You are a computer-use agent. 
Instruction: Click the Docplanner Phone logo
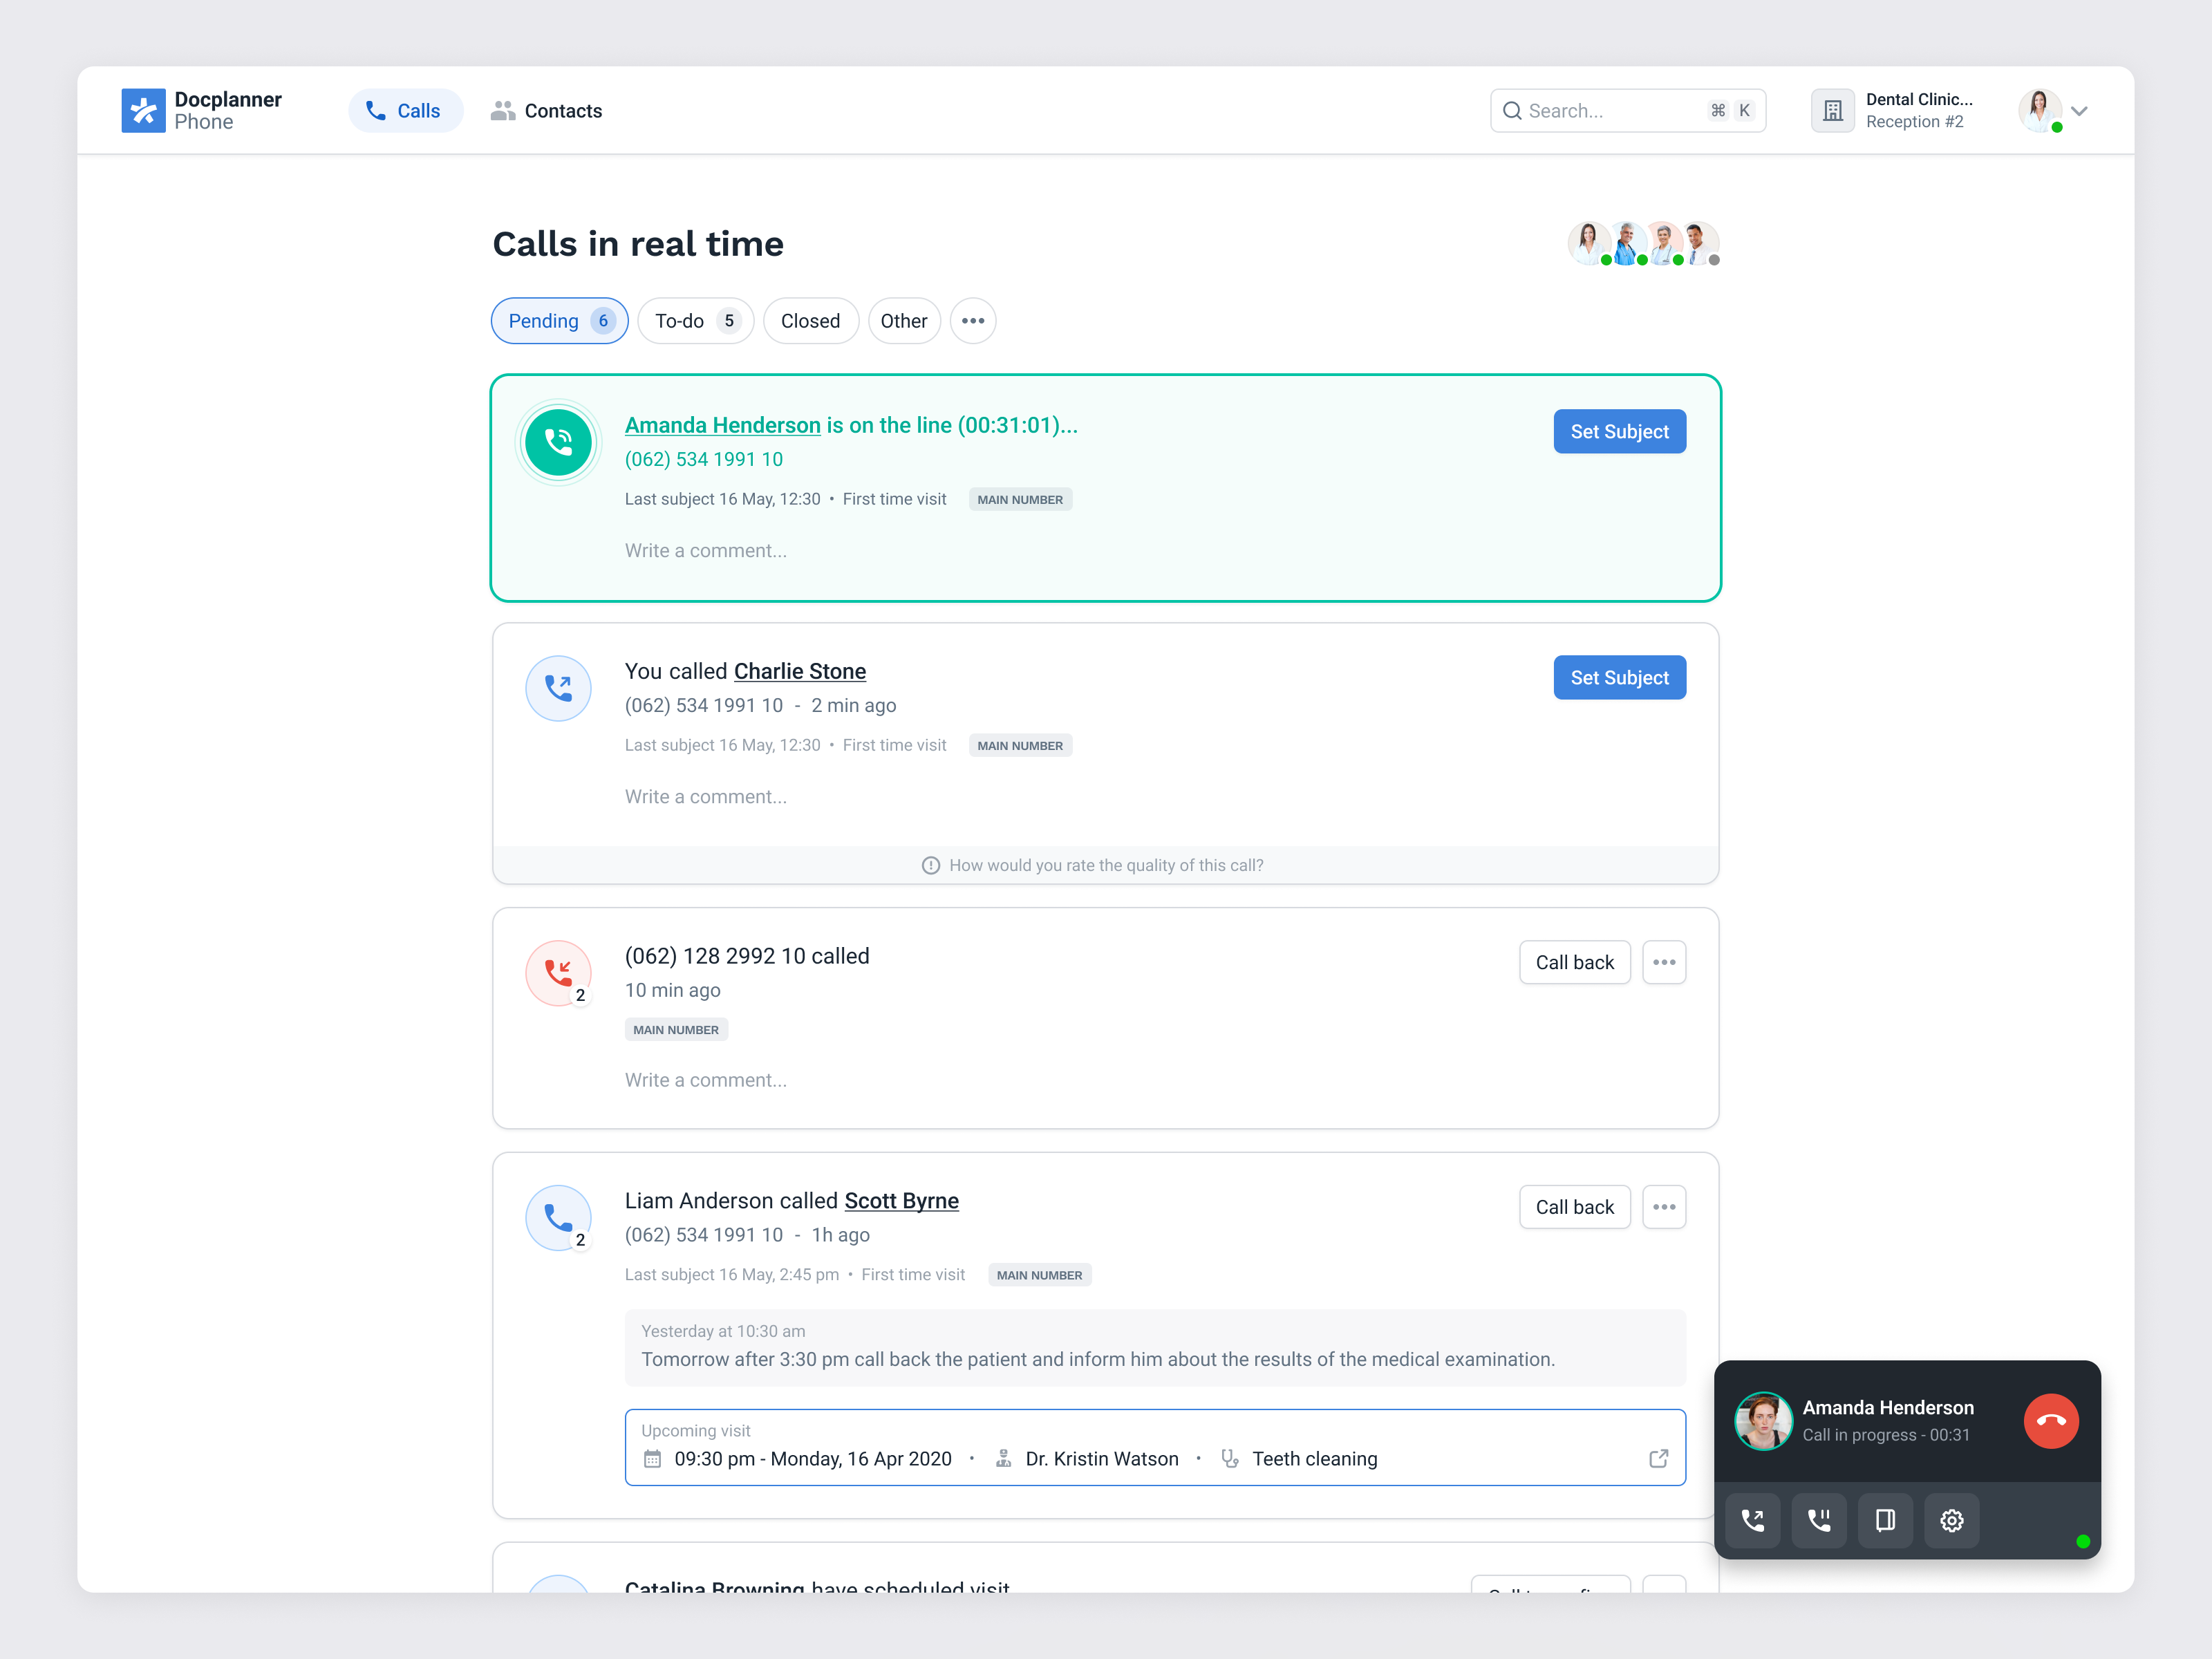200,110
